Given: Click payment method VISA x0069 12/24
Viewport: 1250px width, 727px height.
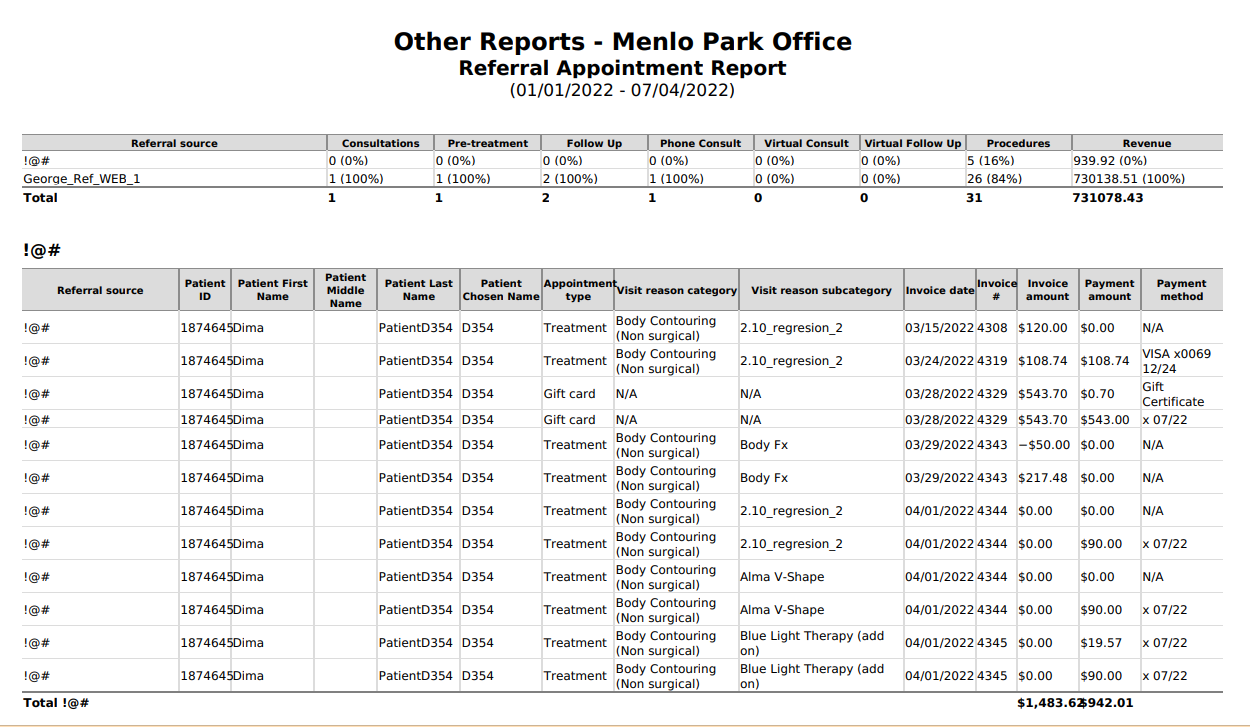Looking at the screenshot, I should click(x=1176, y=361).
